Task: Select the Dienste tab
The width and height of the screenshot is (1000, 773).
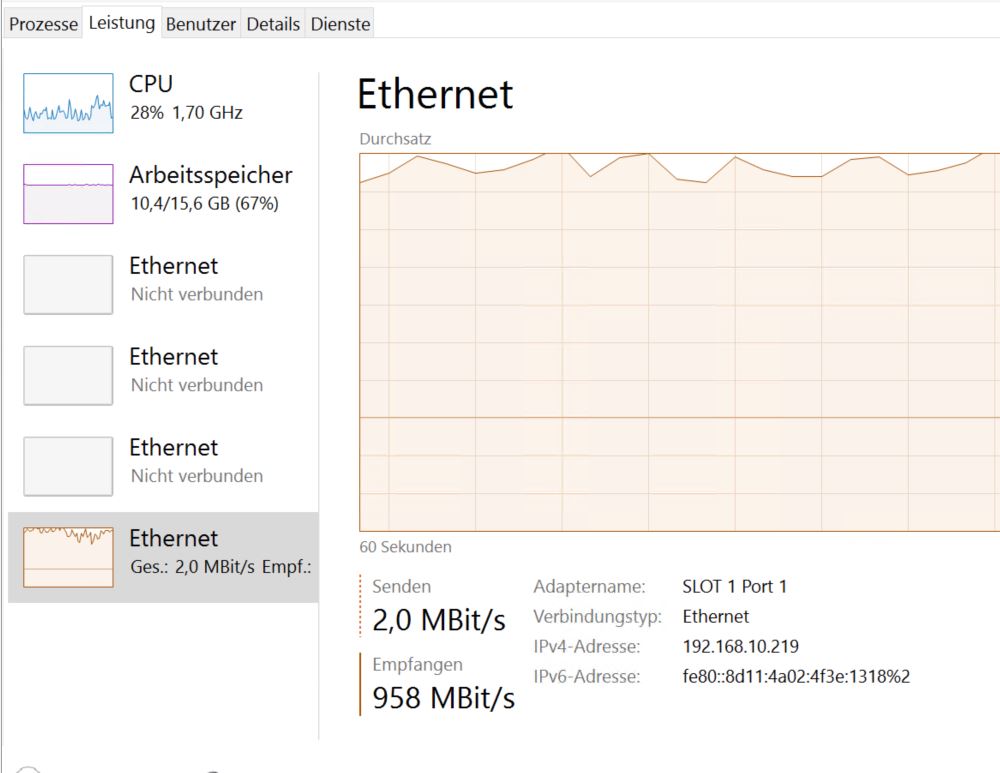Action: (x=340, y=24)
